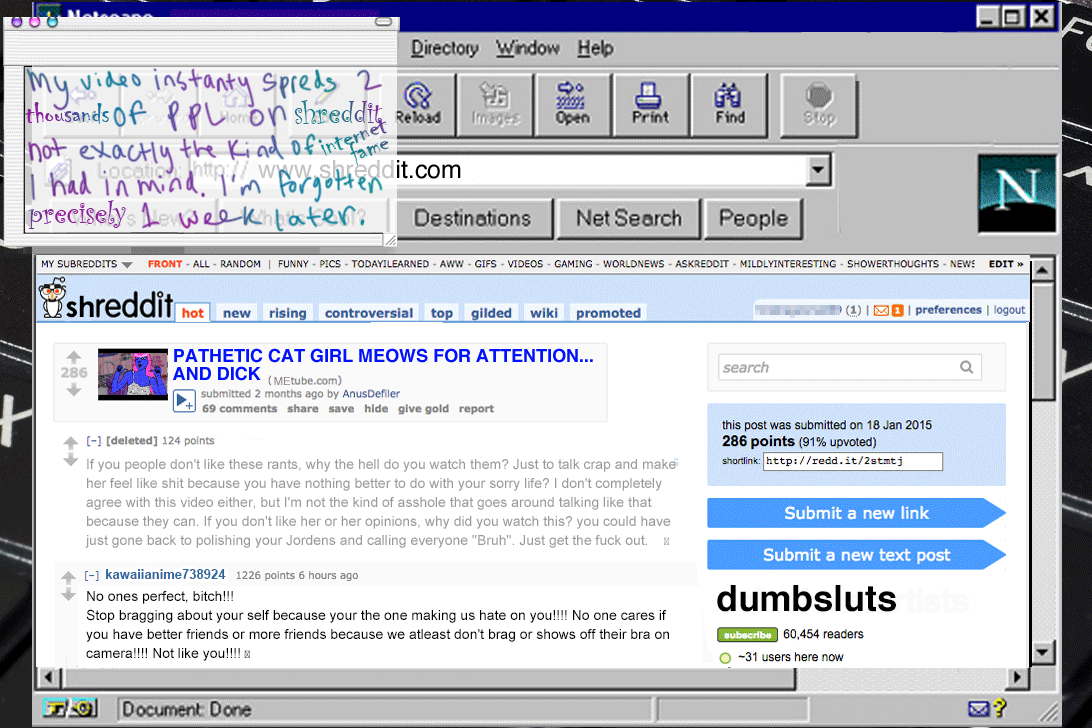This screenshot has width=1092, height=728.
Task: Click the Stop toolbar button
Action: [818, 105]
